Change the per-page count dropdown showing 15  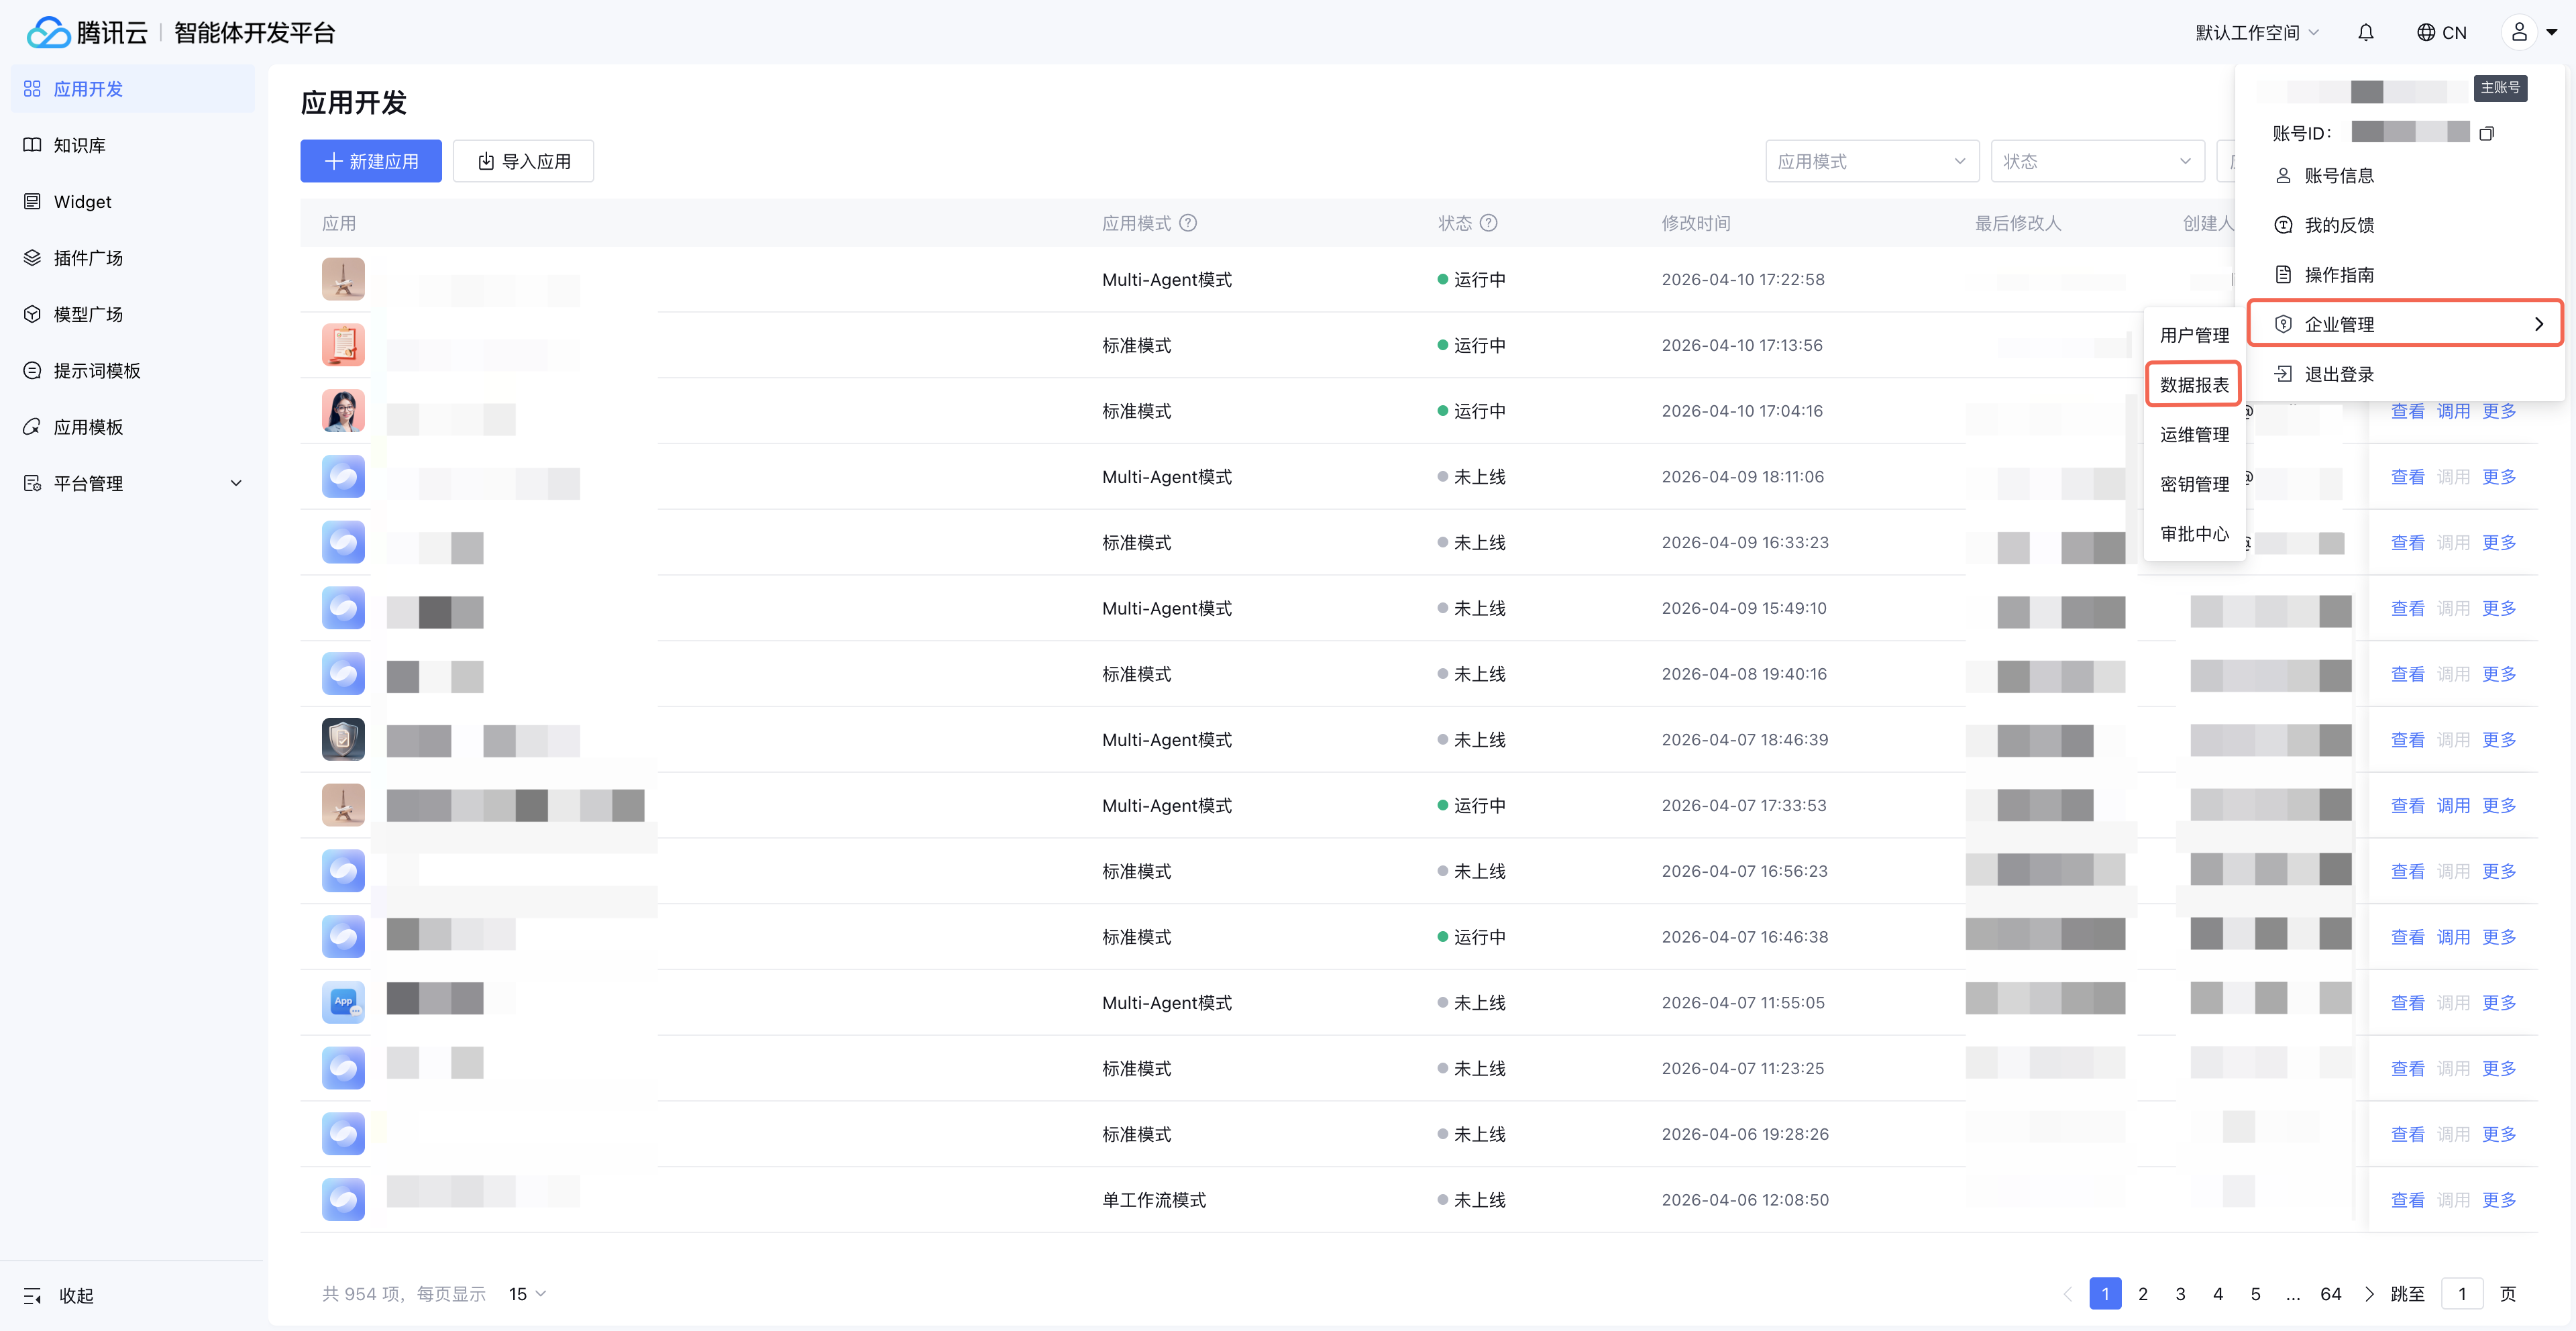(527, 1294)
